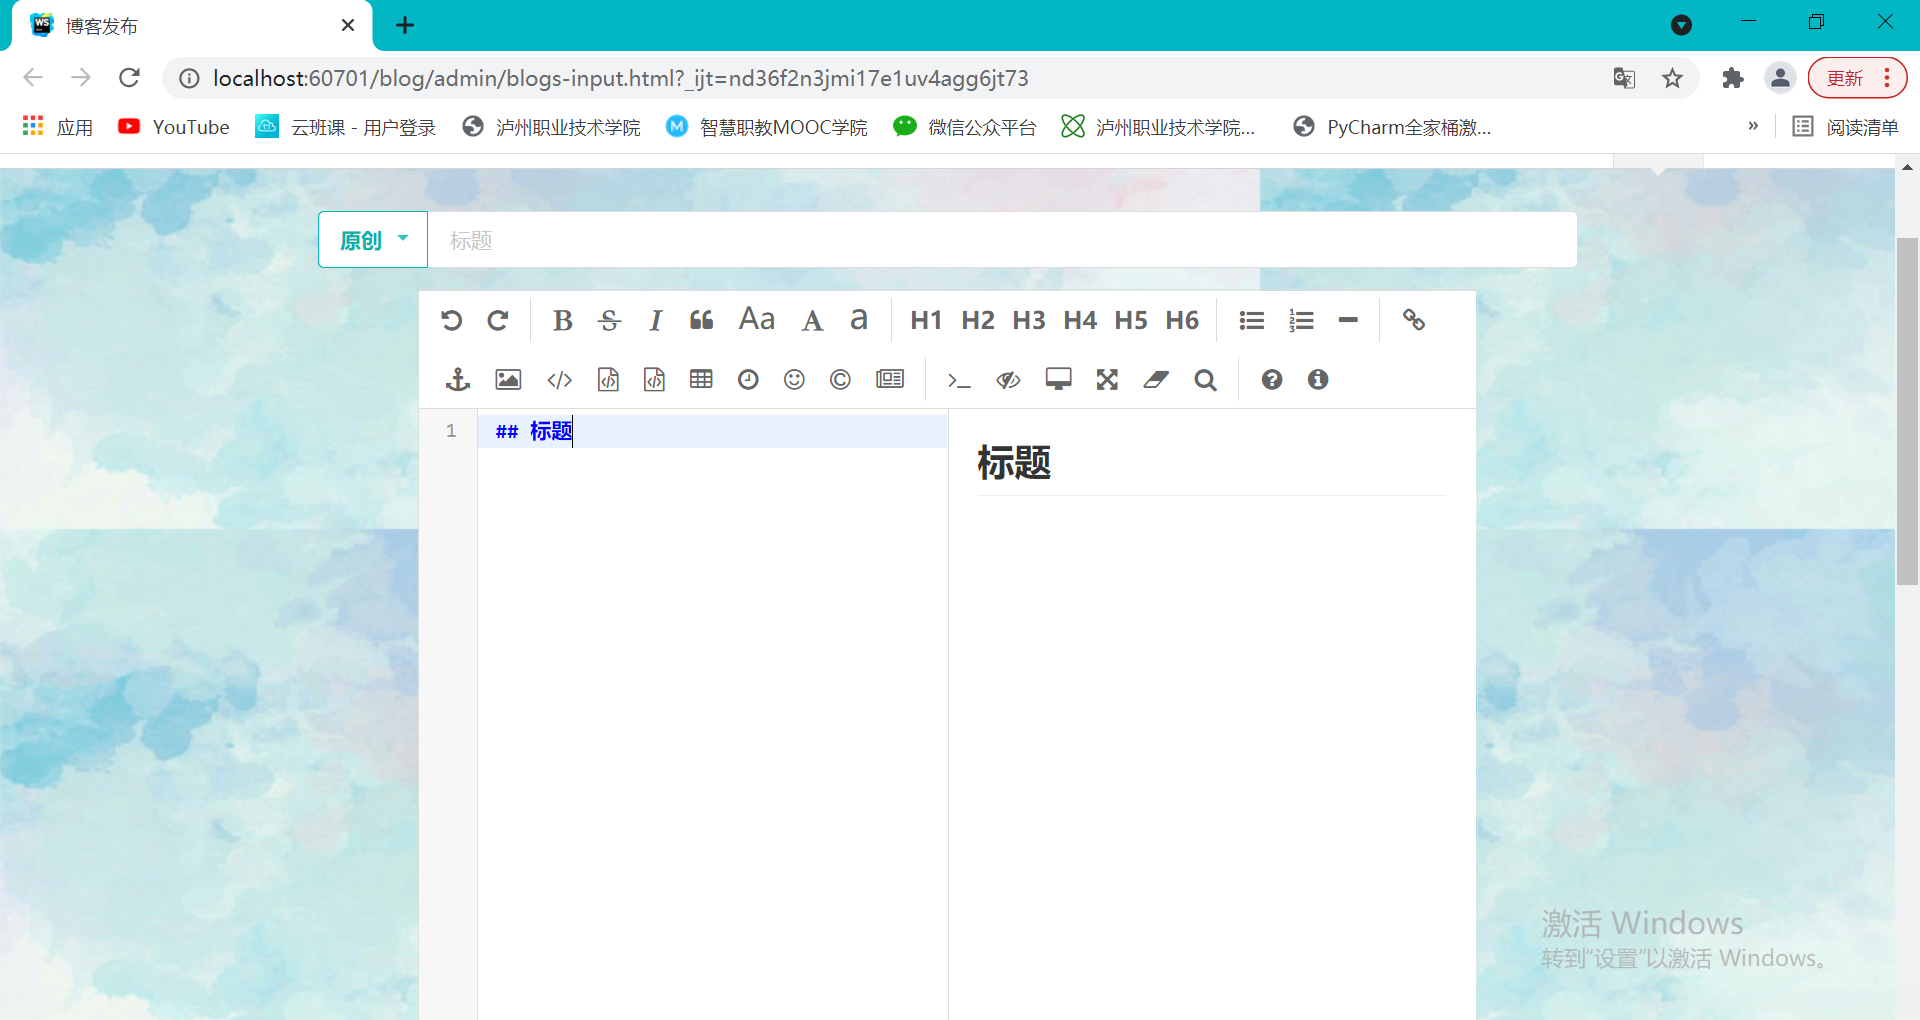Insert a hyperlink
This screenshot has height=1020, width=1920.
pos(1414,320)
